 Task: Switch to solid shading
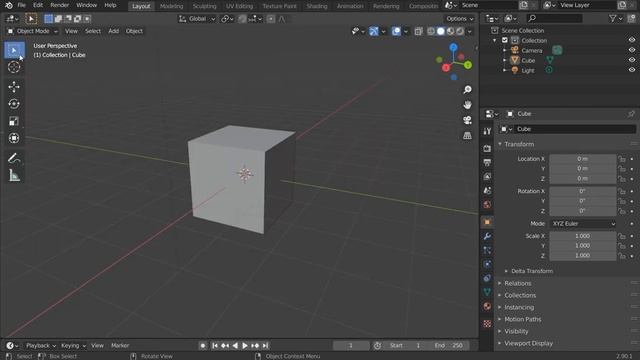(441, 31)
